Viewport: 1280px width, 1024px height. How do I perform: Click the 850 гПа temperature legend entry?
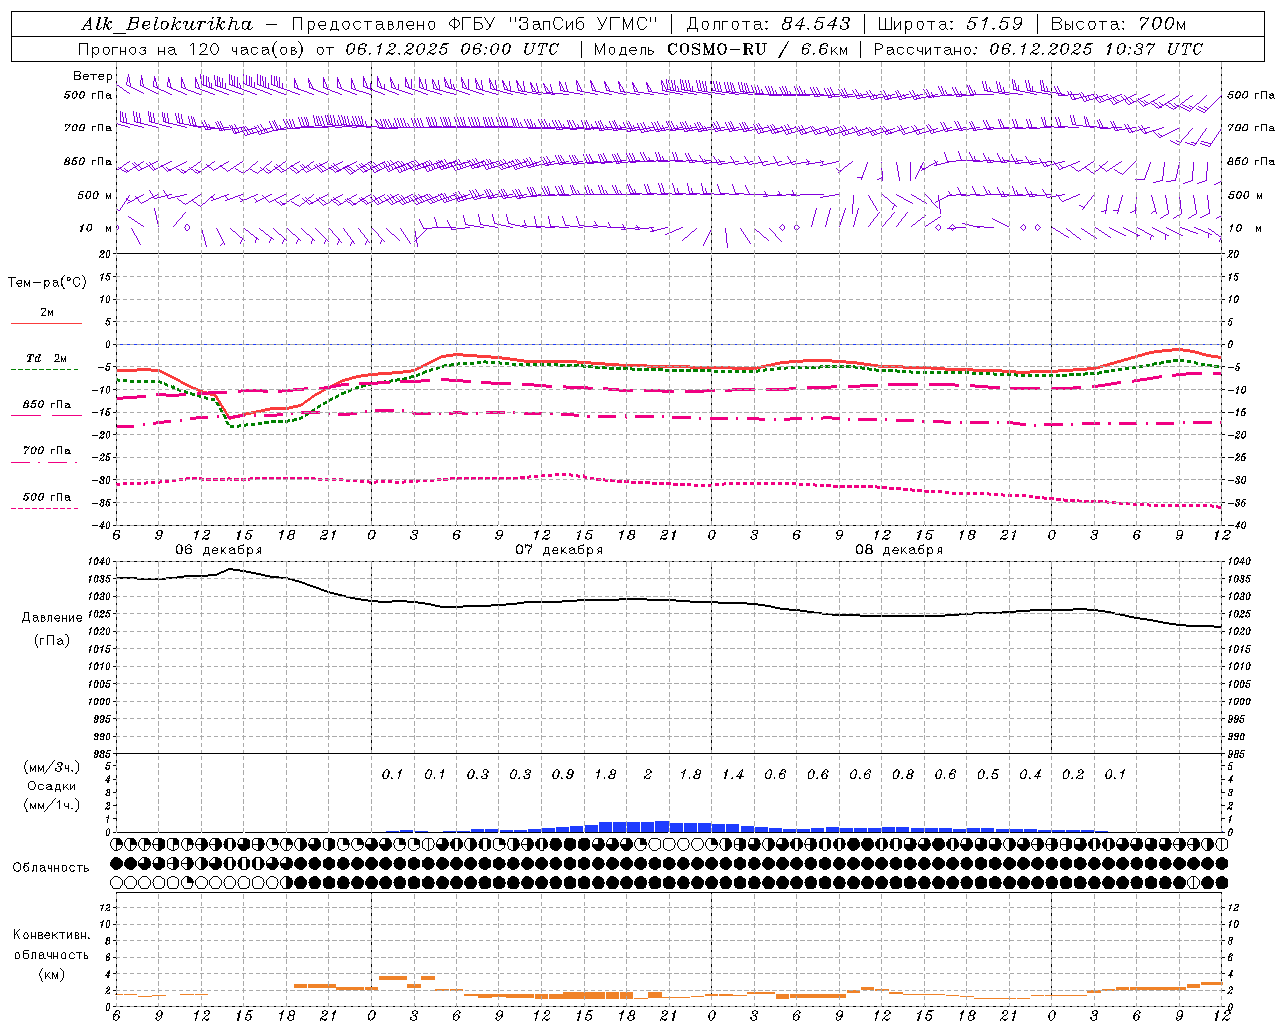(47, 405)
